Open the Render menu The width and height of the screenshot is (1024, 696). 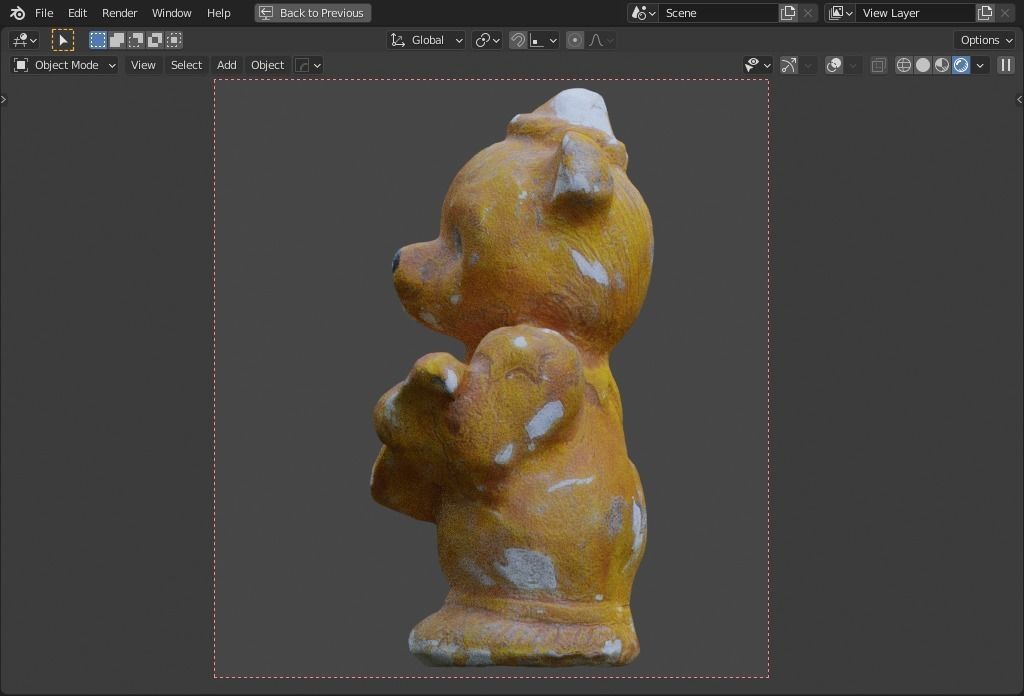point(120,13)
